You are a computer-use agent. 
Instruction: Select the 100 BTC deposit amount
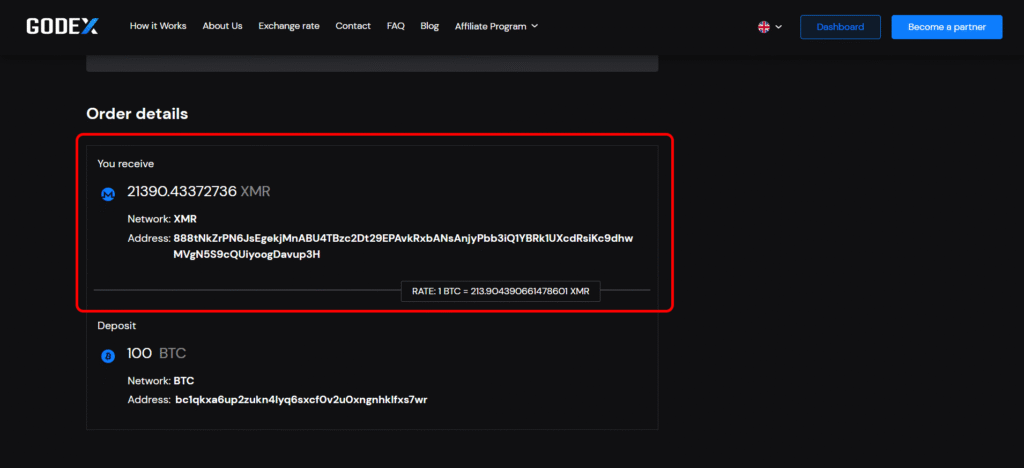click(157, 354)
